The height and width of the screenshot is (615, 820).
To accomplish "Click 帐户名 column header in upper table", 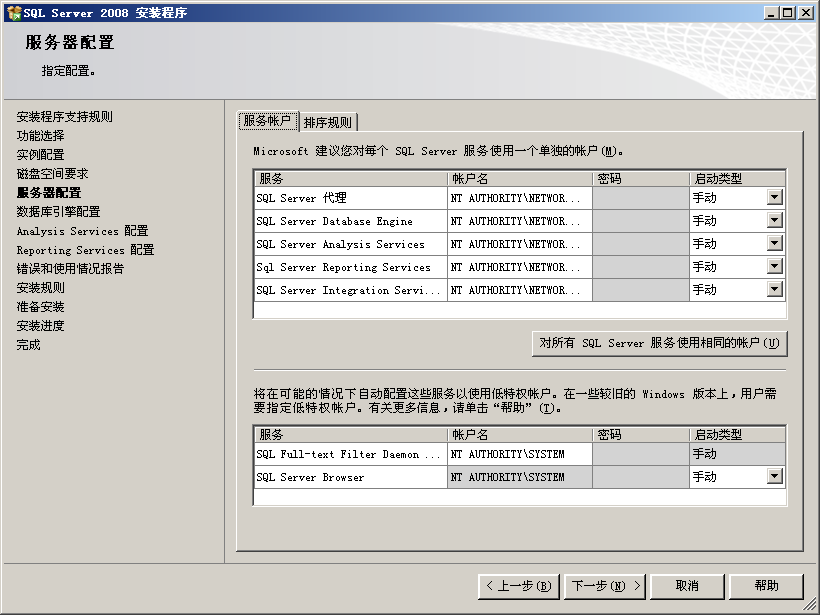I will [x=520, y=179].
